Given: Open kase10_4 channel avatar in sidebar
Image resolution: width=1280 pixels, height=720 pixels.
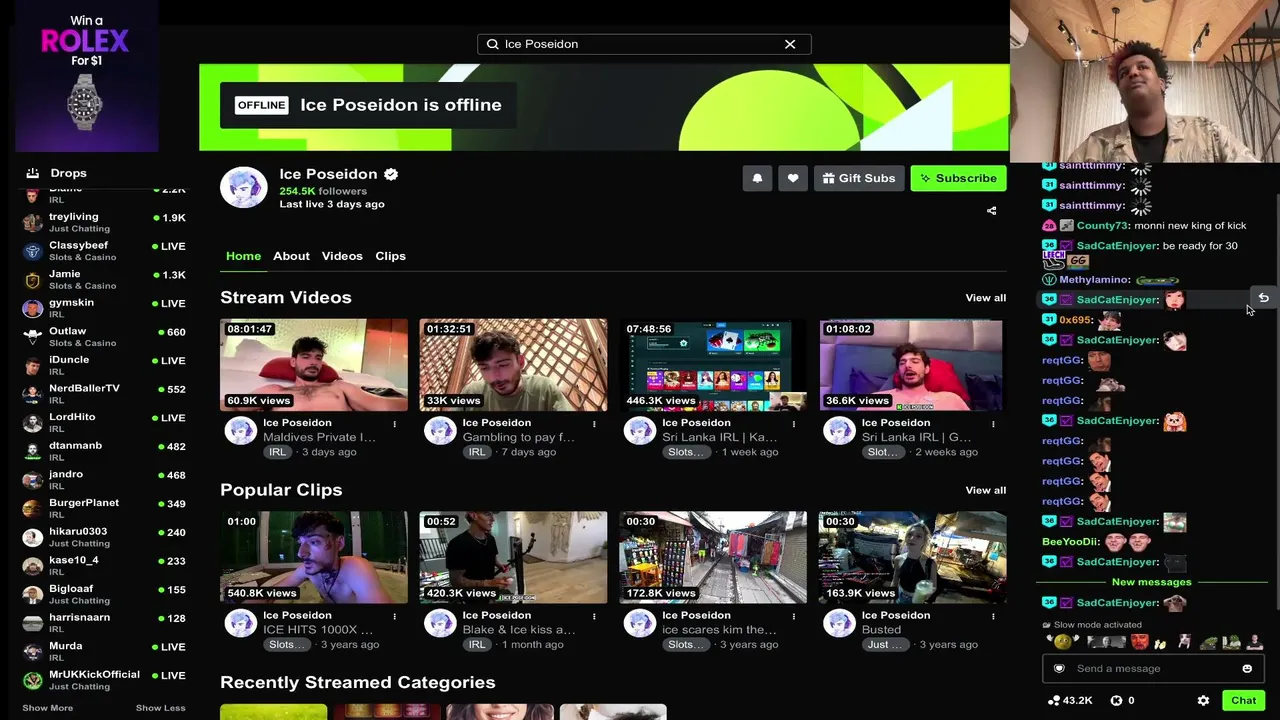Looking at the screenshot, I should point(33,566).
